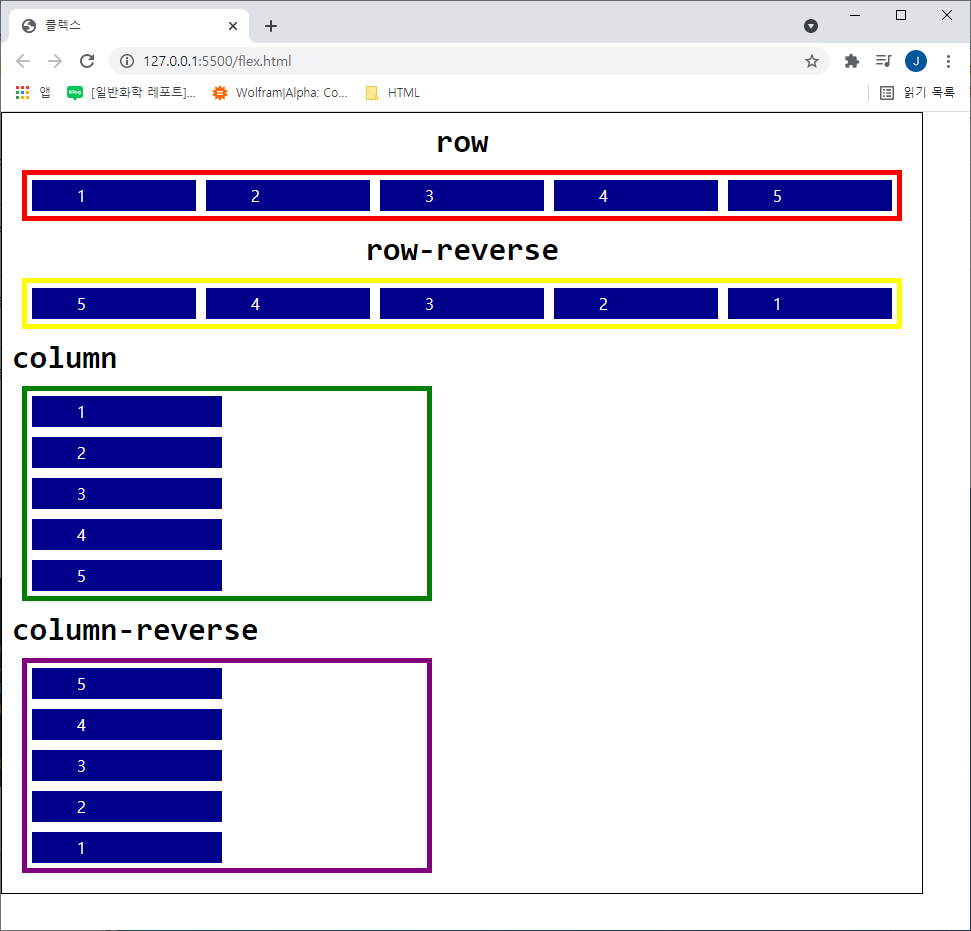The width and height of the screenshot is (971, 931).
Task: Open the media control icon in toolbar
Action: [x=883, y=61]
